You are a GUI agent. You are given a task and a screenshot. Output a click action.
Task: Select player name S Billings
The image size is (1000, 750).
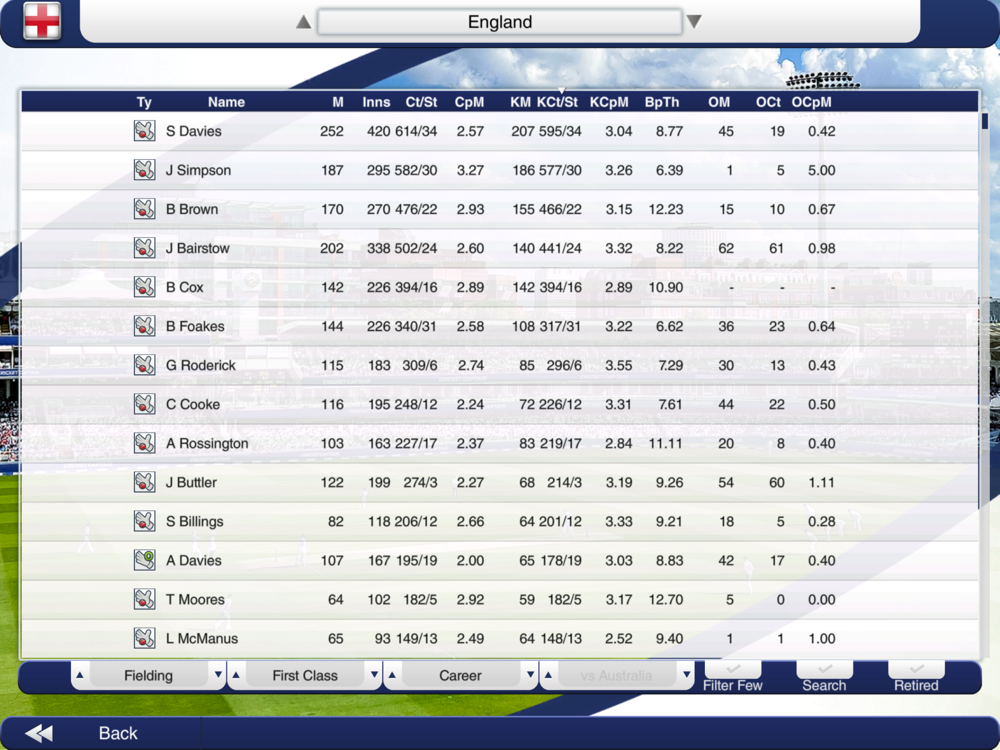point(195,521)
